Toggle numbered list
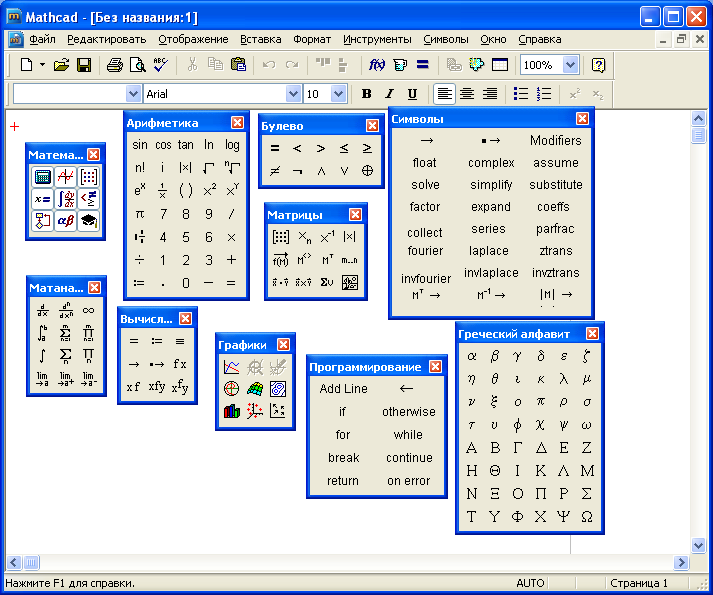This screenshot has height=595, width=713. pyautogui.click(x=544, y=94)
